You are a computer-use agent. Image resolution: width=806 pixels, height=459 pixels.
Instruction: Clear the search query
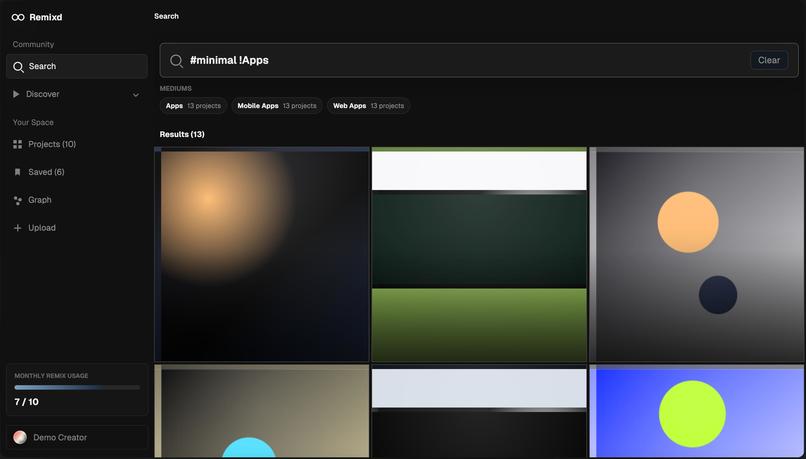pos(768,60)
